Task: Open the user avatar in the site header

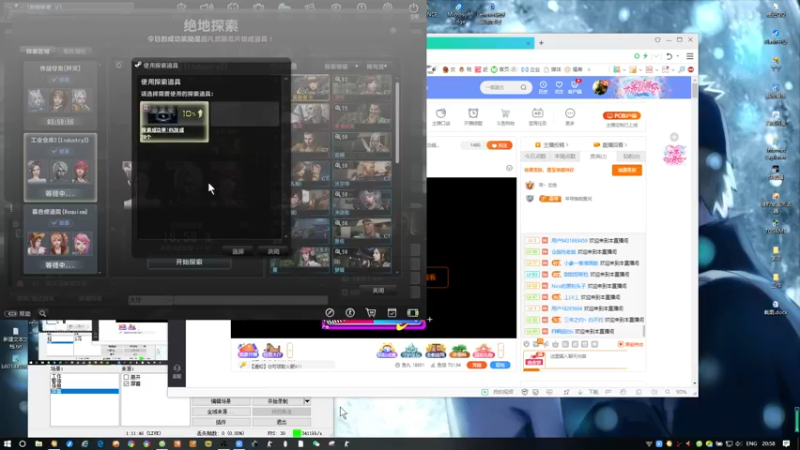Action: (601, 87)
